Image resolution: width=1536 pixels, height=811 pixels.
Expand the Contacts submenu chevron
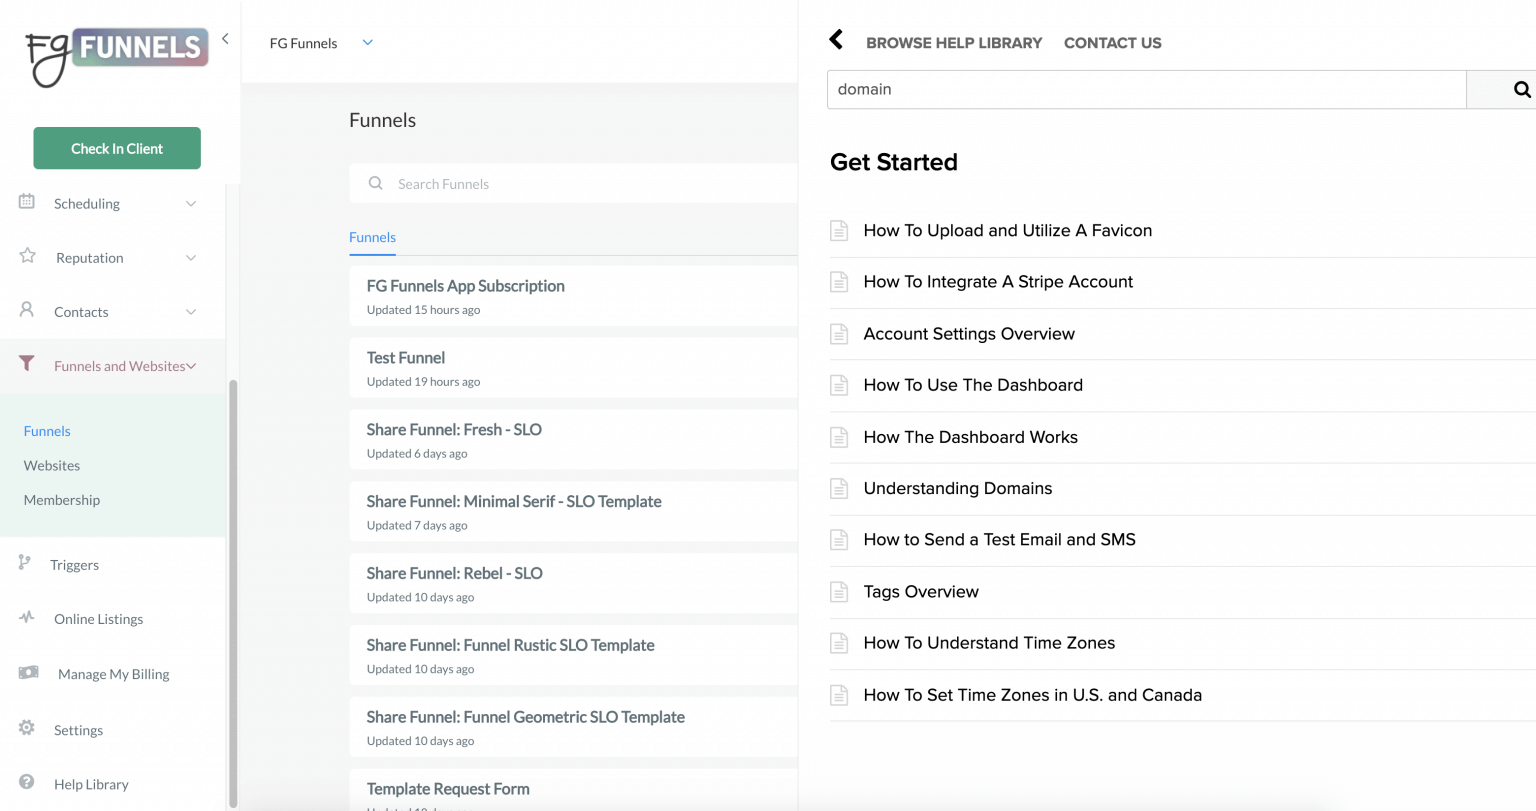click(191, 311)
